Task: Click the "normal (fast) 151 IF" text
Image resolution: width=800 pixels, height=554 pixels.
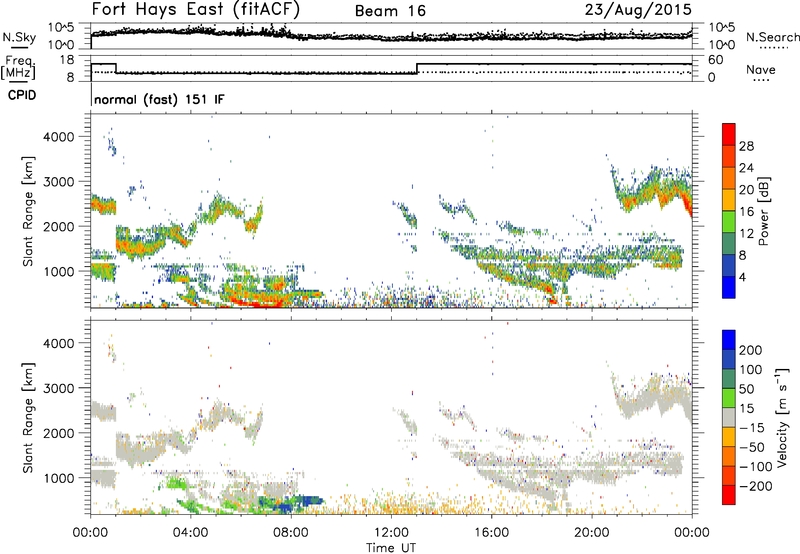Action: (x=159, y=99)
